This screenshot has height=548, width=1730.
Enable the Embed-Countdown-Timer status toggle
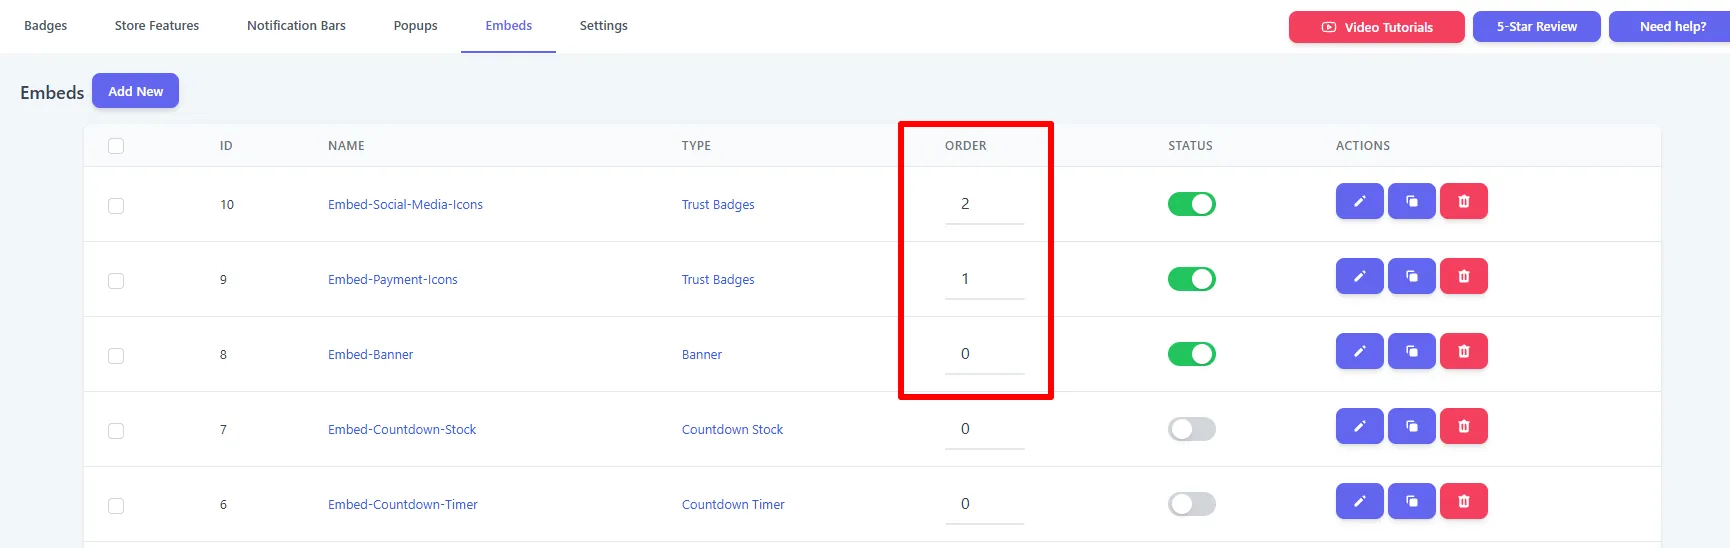coord(1192,504)
